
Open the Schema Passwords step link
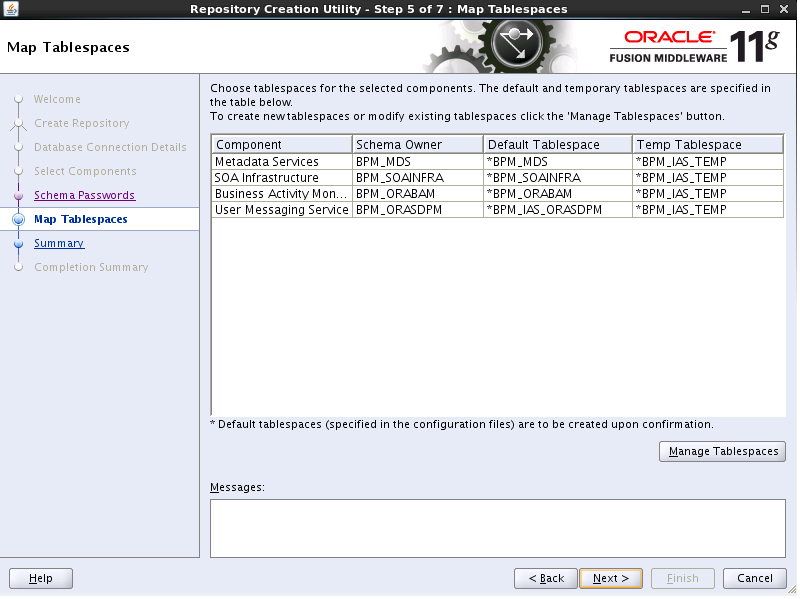85,196
